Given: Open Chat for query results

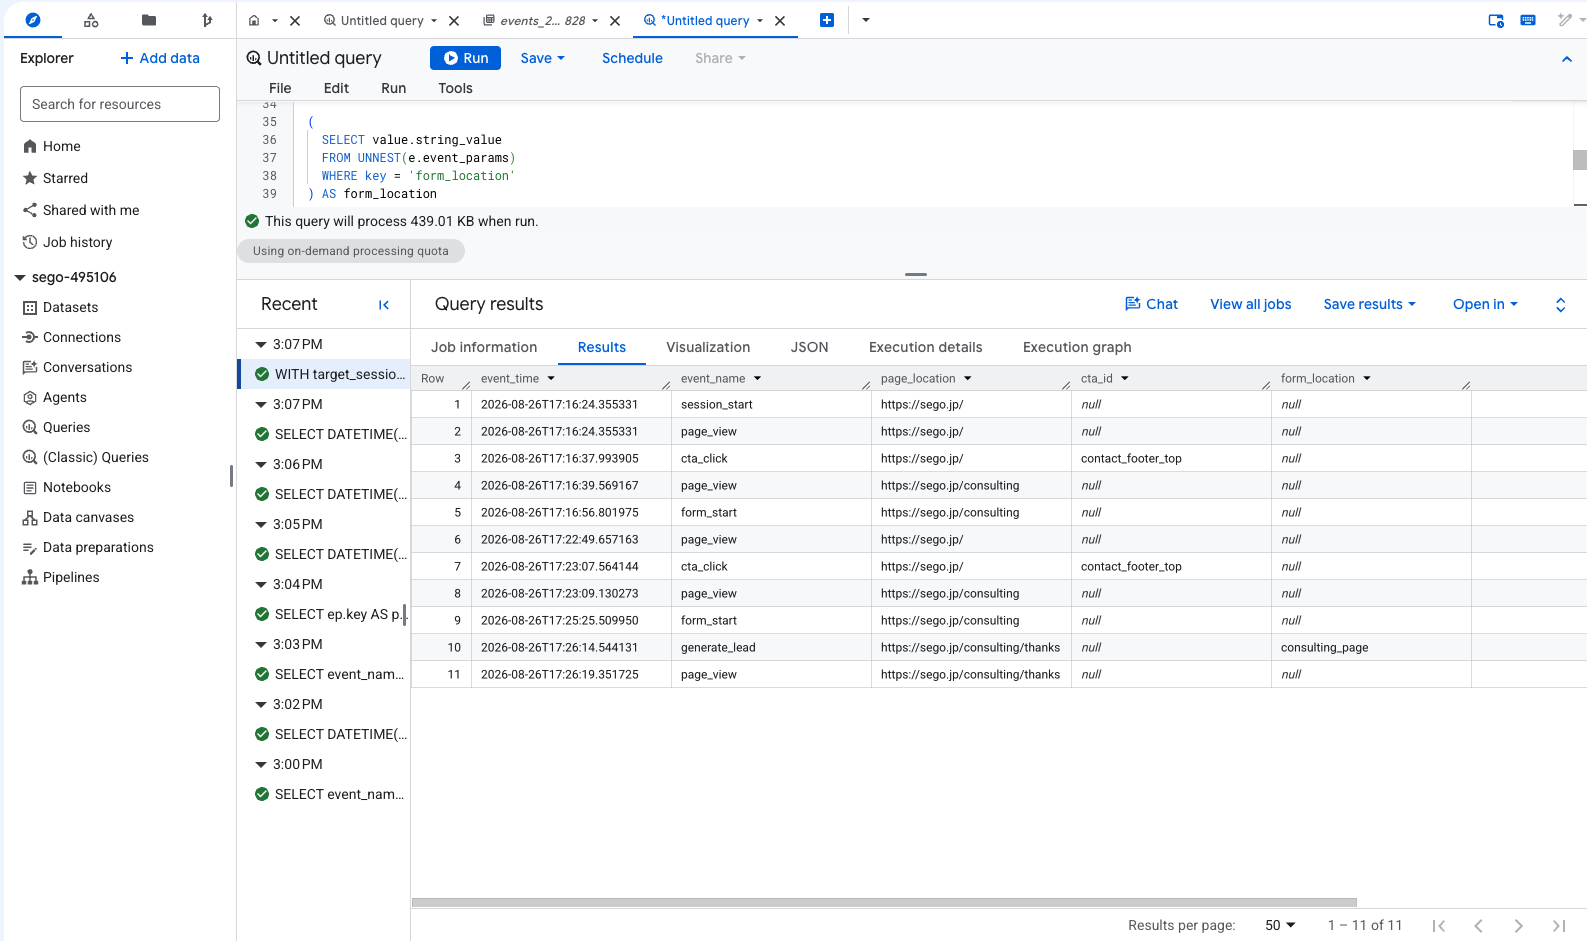Looking at the screenshot, I should pyautogui.click(x=1152, y=304).
